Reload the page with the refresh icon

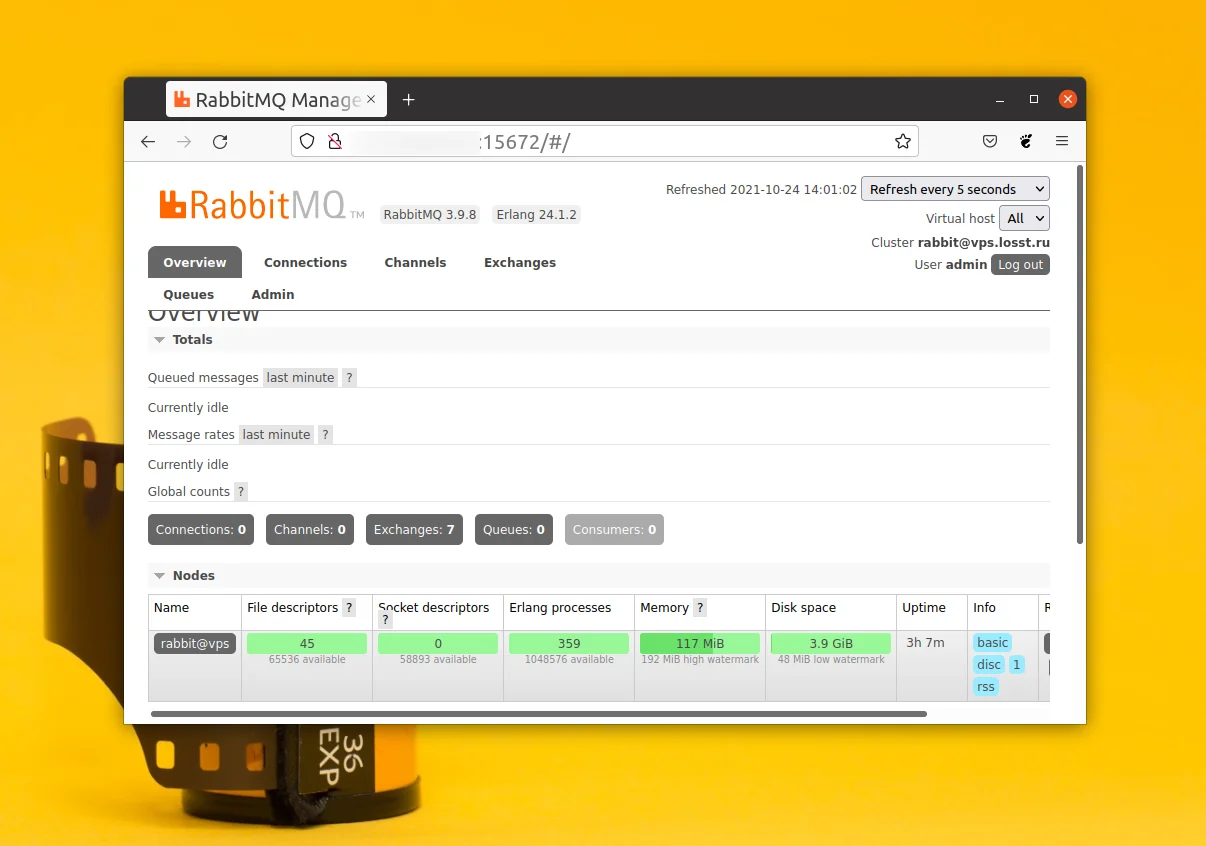(220, 142)
